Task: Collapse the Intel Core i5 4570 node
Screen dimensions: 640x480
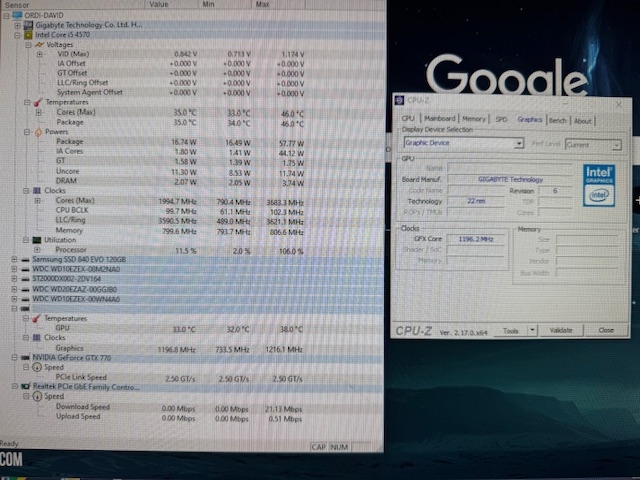Action: coord(17,35)
